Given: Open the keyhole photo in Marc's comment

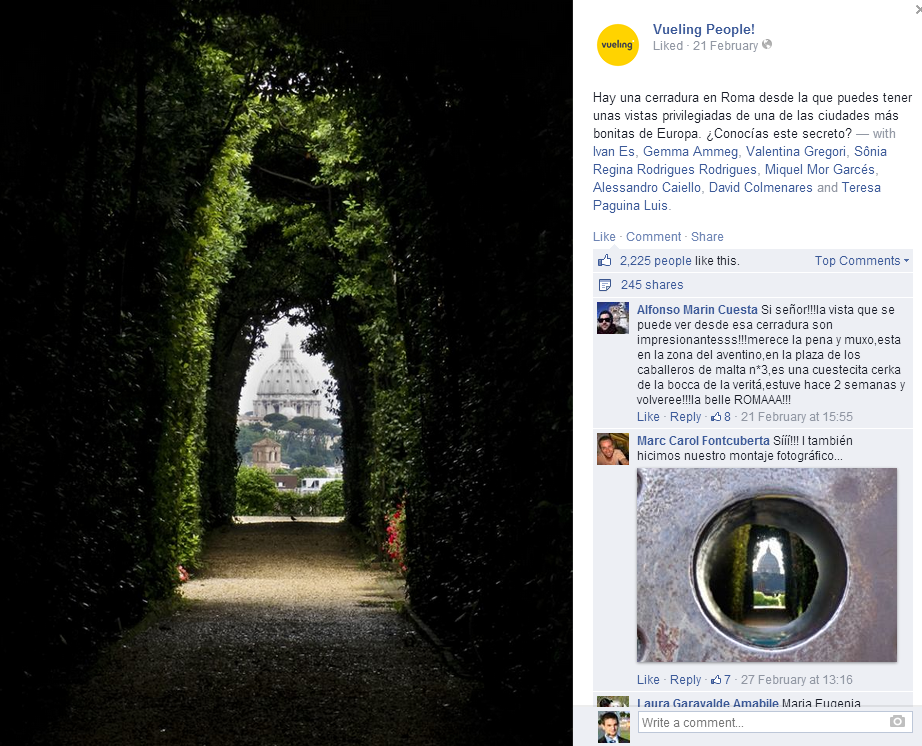Looking at the screenshot, I should [767, 565].
